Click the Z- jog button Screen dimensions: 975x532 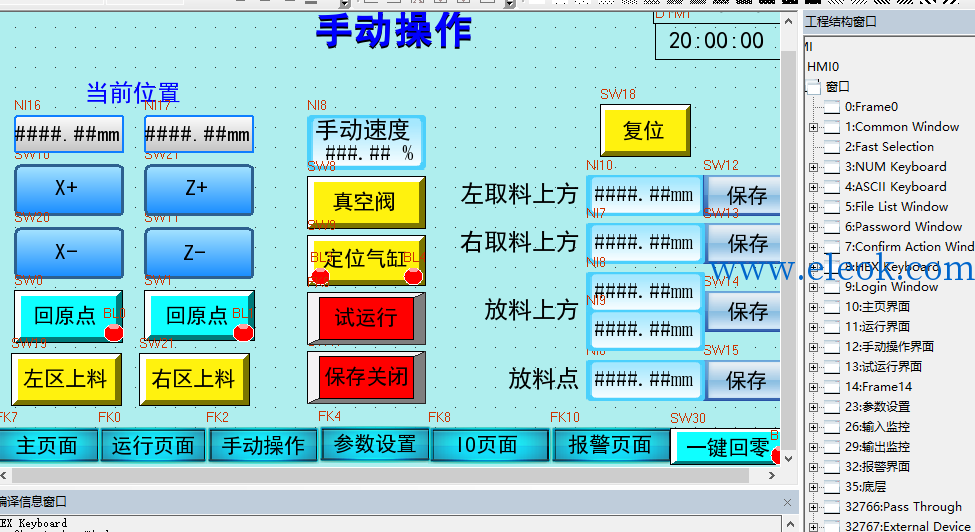point(199,253)
